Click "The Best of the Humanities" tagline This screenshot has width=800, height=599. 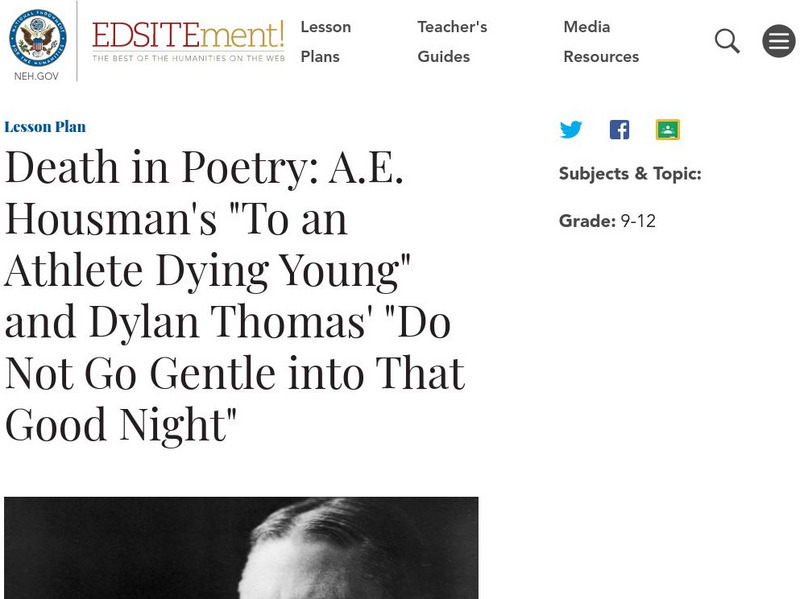(x=188, y=59)
